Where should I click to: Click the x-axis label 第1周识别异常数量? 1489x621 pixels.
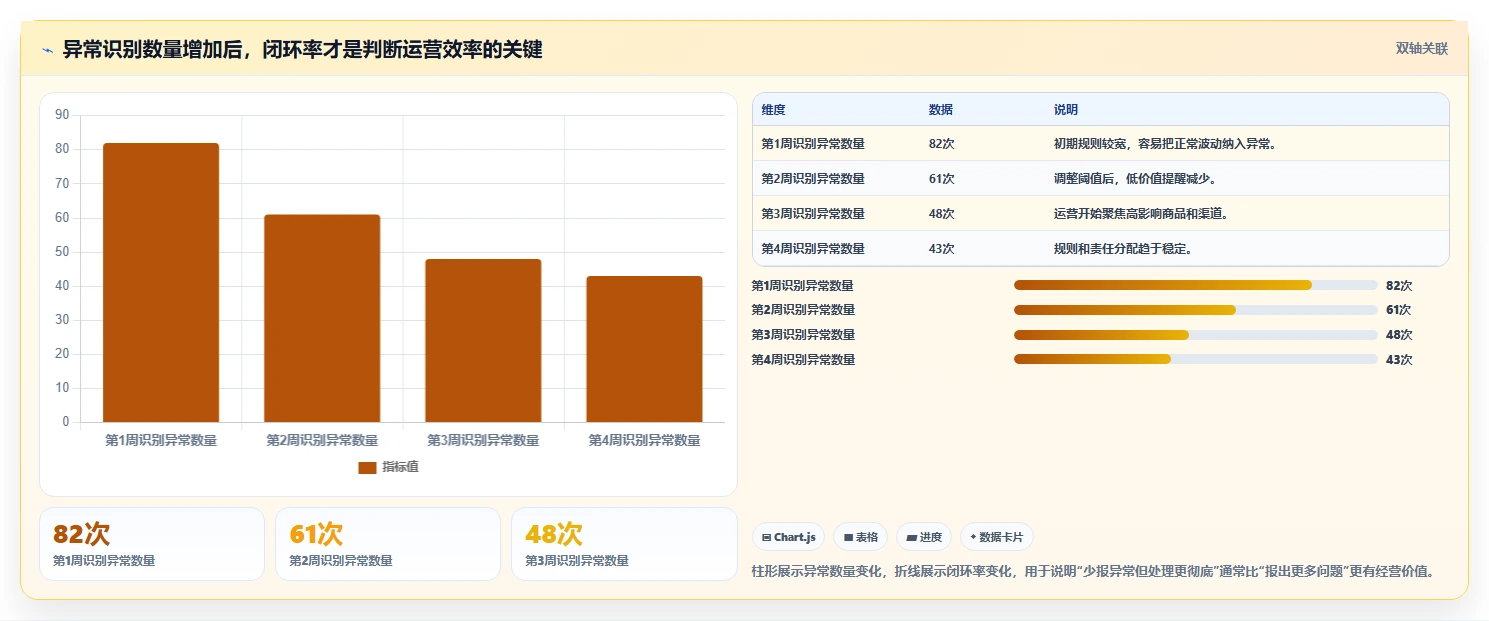coord(161,440)
